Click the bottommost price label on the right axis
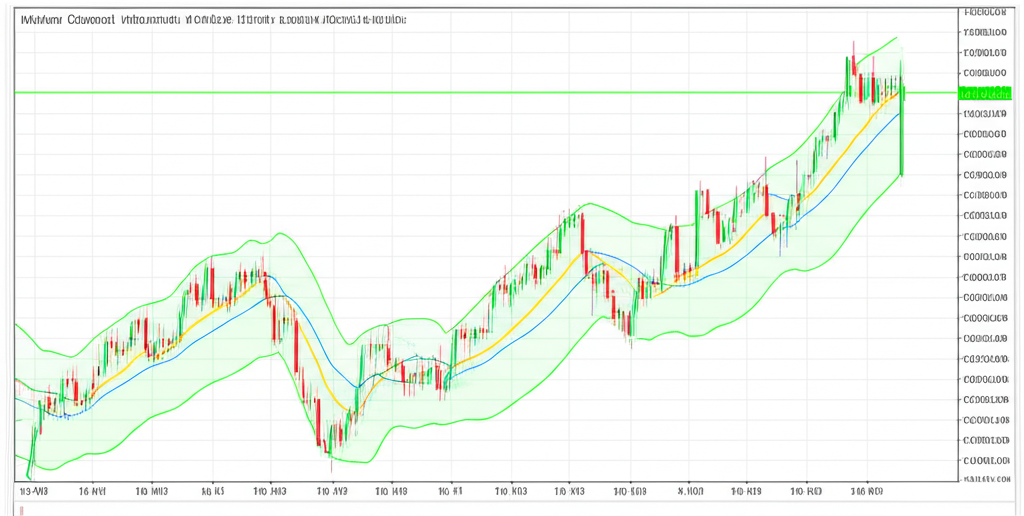 pyautogui.click(x=983, y=481)
